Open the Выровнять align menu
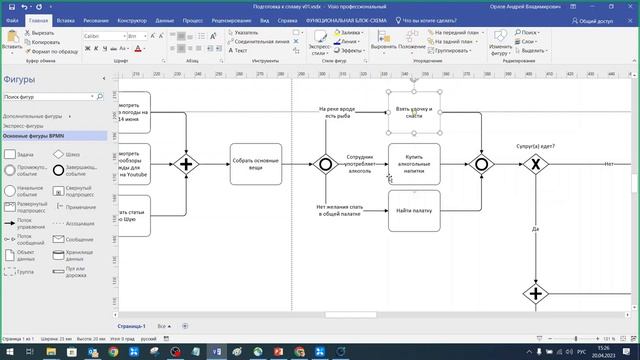The image size is (640, 360). (383, 42)
